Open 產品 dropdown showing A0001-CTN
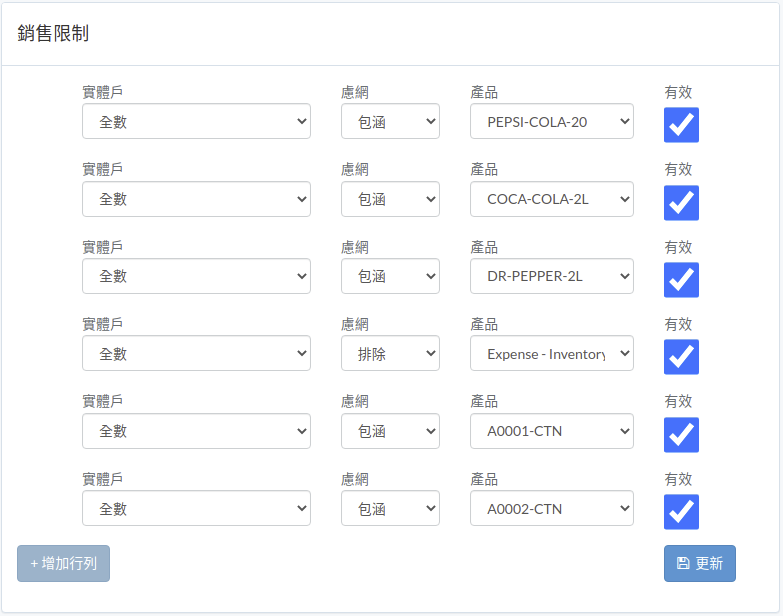The height and width of the screenshot is (616, 783). pyautogui.click(x=552, y=431)
